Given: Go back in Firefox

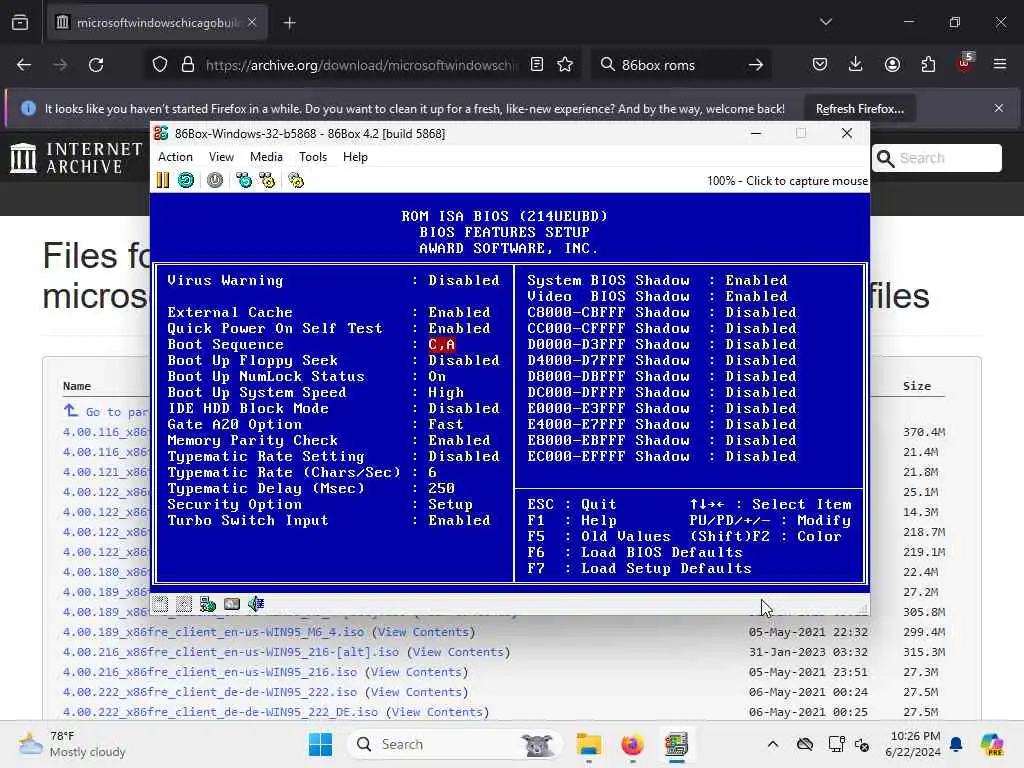Looking at the screenshot, I should pos(24,65).
